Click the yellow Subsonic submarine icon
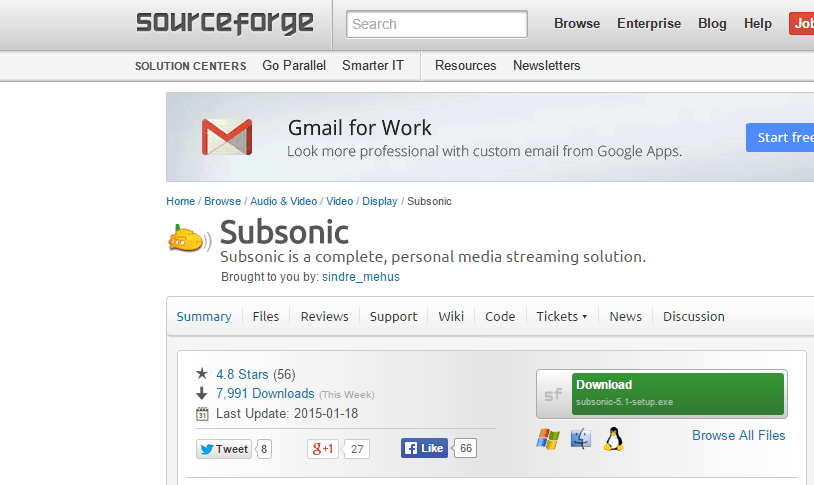 (x=189, y=239)
